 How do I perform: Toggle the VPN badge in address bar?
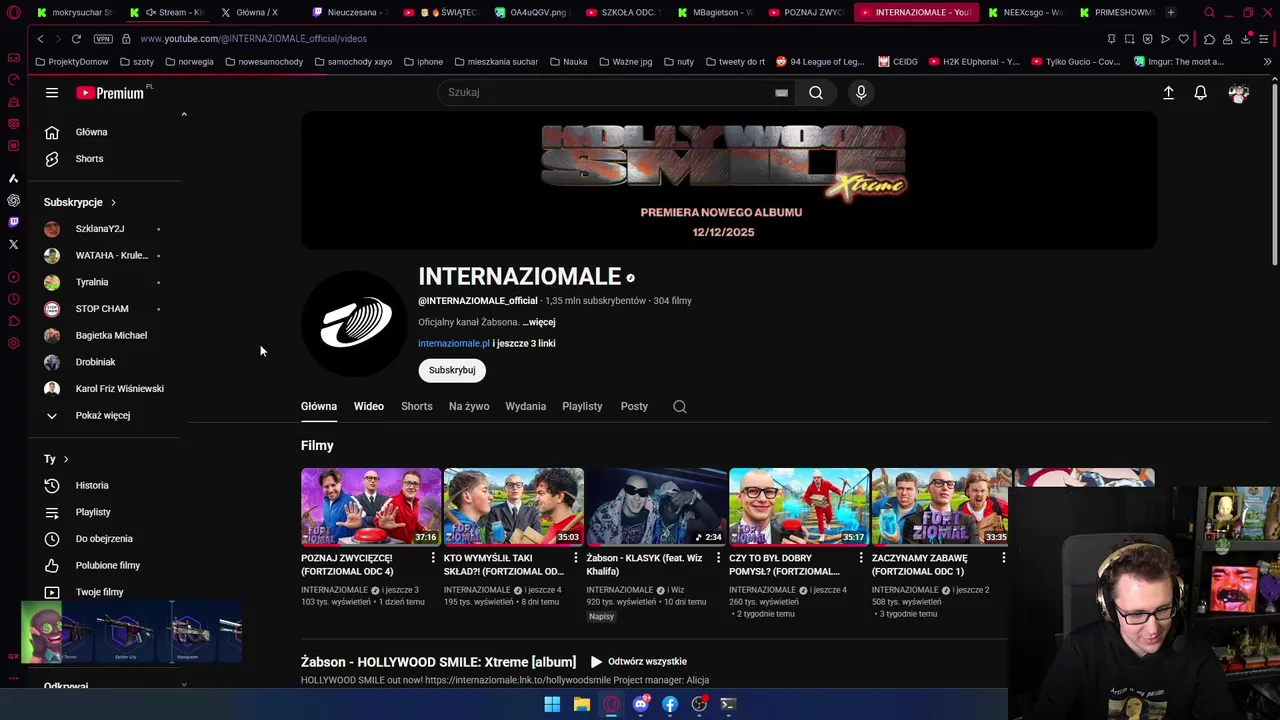pyautogui.click(x=103, y=39)
